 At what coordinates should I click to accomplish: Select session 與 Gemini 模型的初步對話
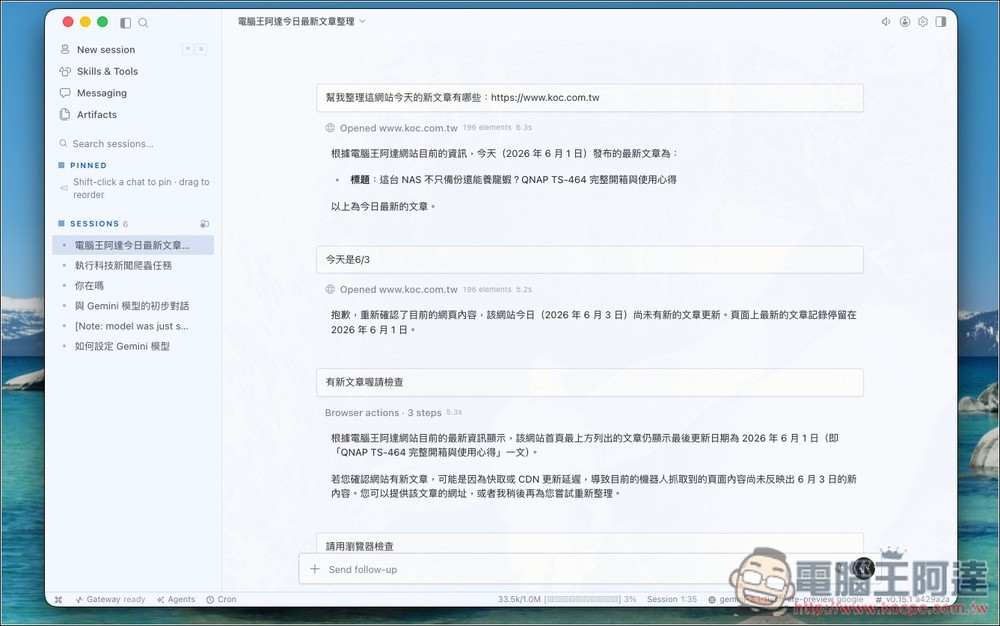[x=133, y=306]
